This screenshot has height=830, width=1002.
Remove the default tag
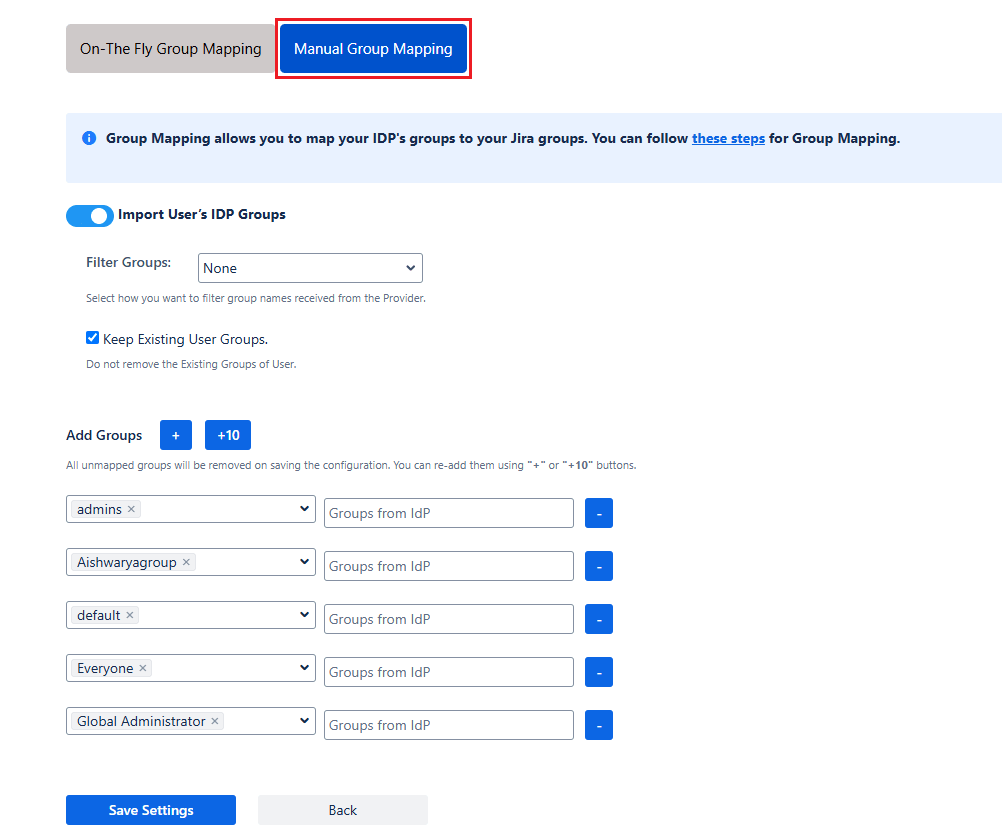[x=130, y=615]
